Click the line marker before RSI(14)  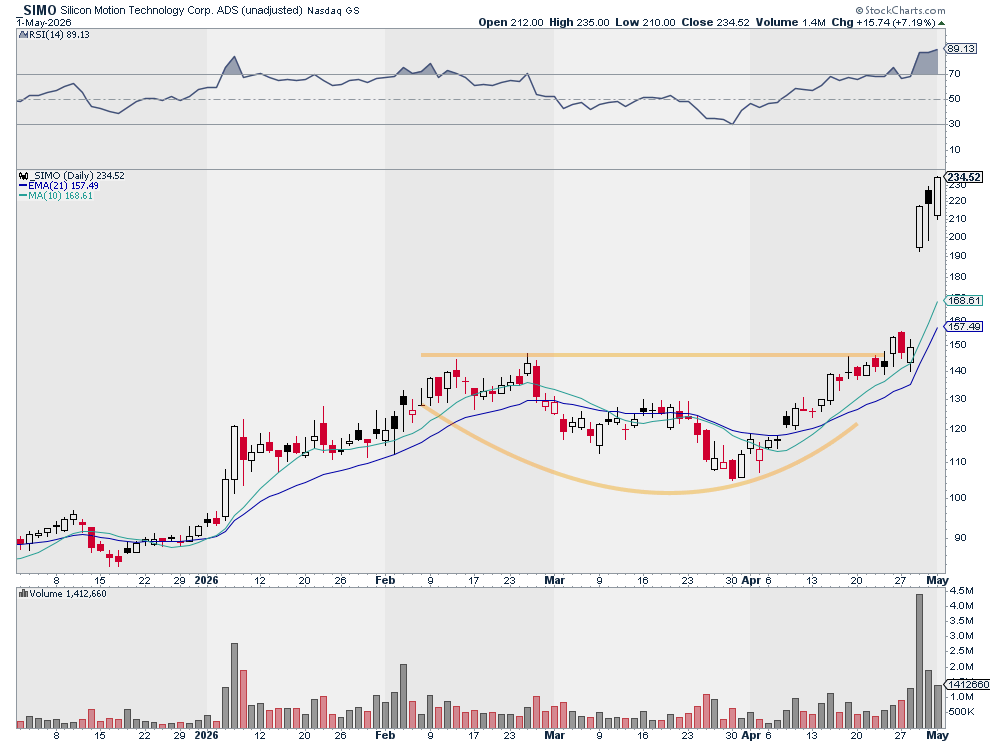(23, 35)
